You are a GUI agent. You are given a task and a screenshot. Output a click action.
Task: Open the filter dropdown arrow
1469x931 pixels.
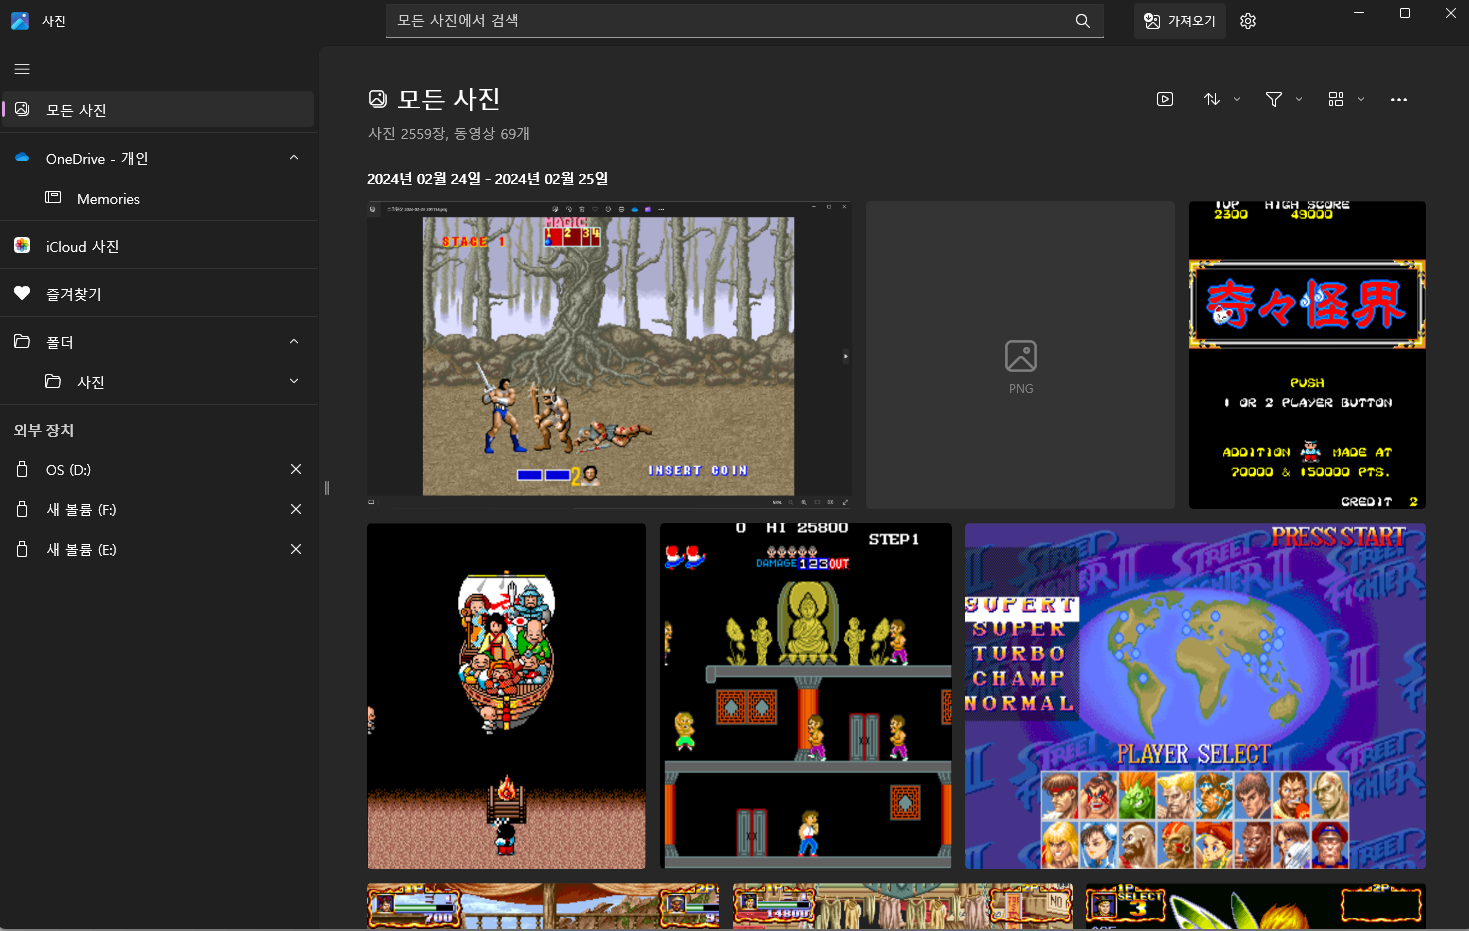point(1299,99)
